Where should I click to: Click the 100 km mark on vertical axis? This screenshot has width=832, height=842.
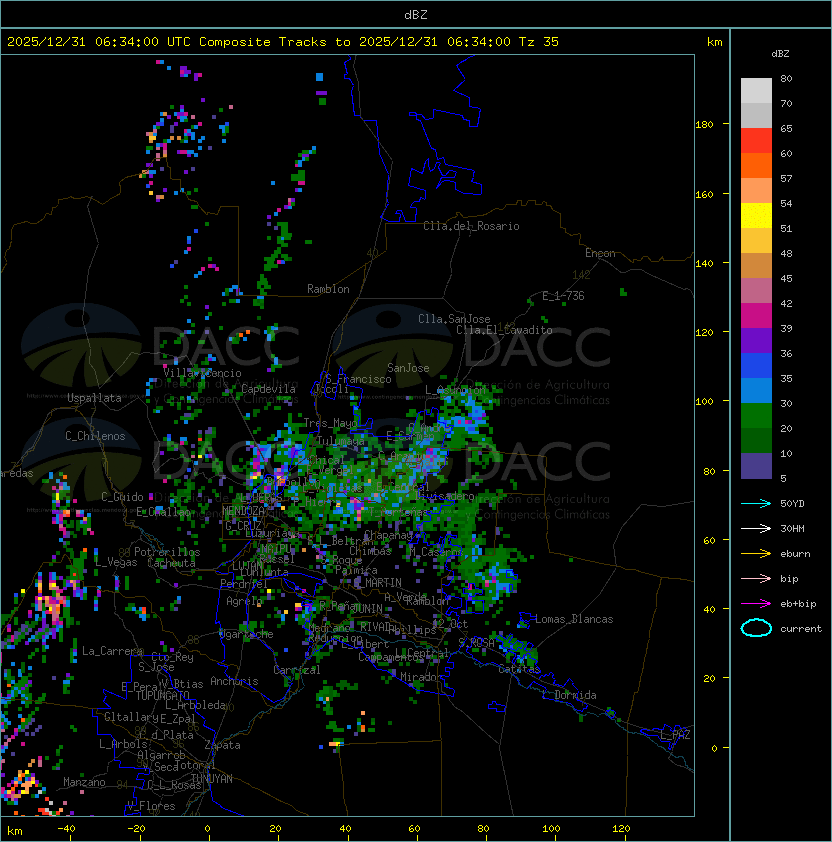(704, 402)
